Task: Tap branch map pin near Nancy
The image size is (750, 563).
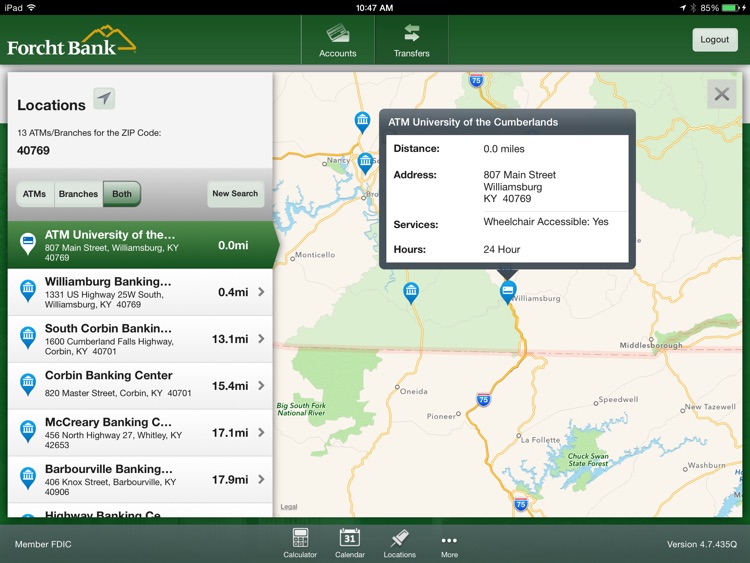Action: point(365,164)
